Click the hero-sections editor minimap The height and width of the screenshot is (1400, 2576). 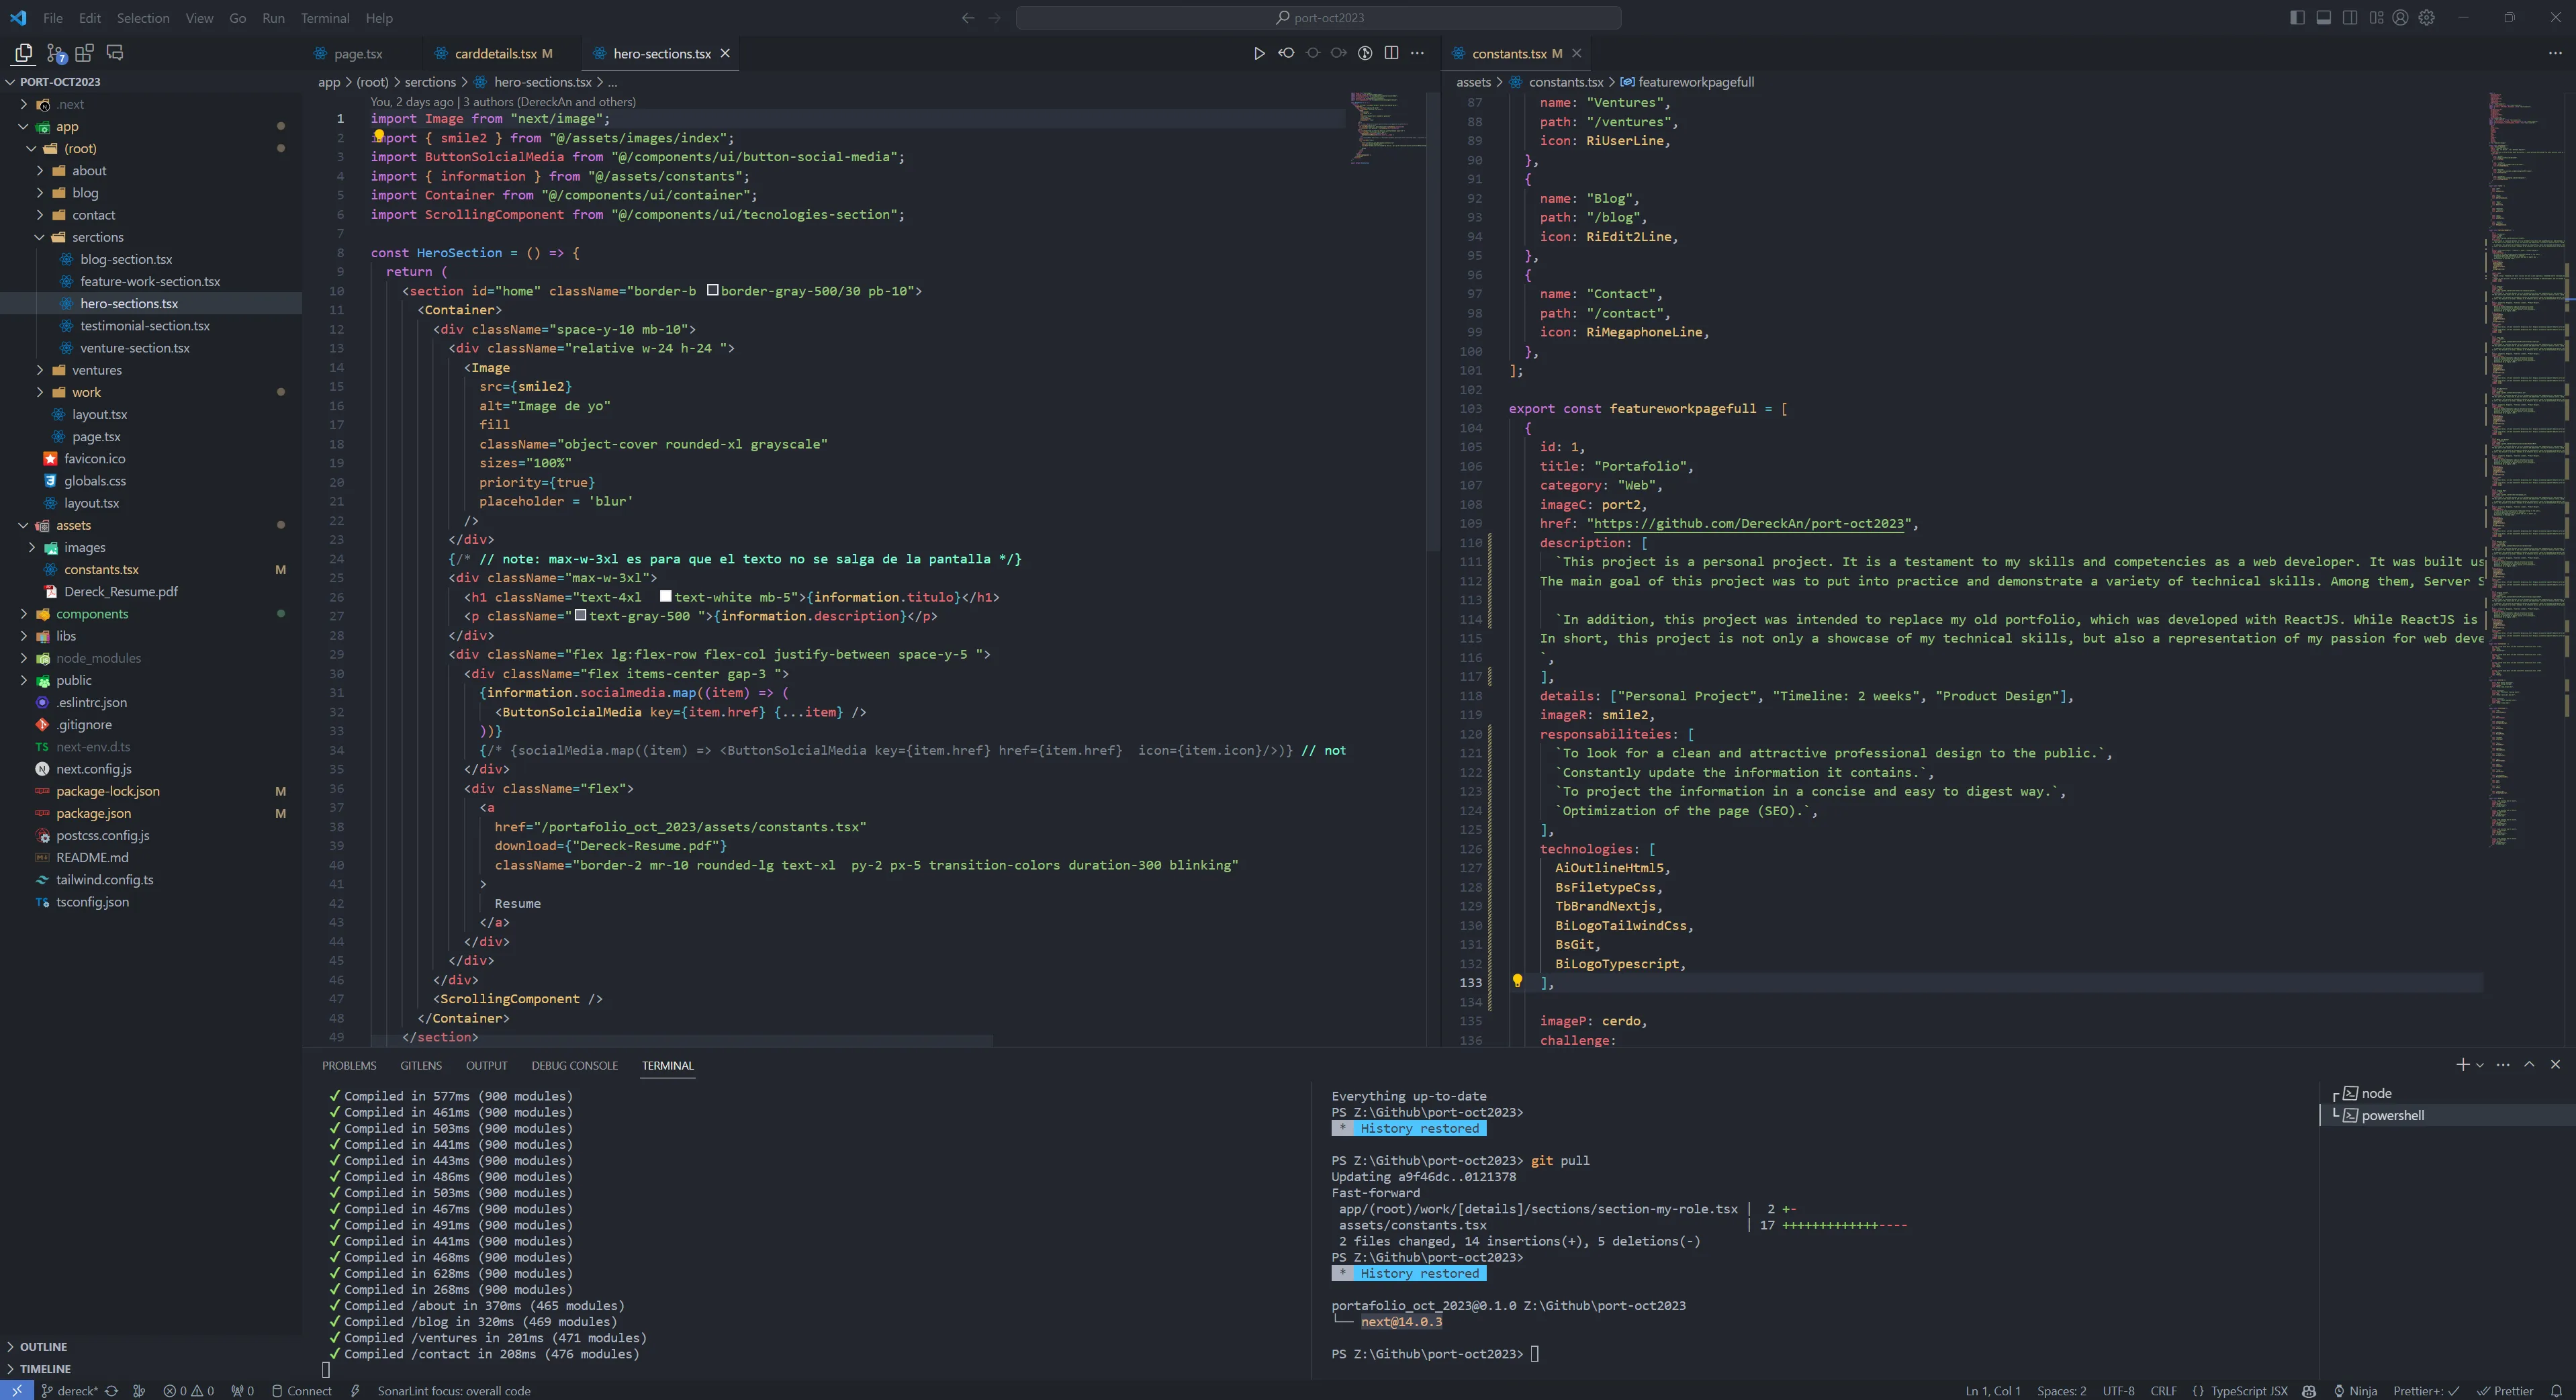1388,128
